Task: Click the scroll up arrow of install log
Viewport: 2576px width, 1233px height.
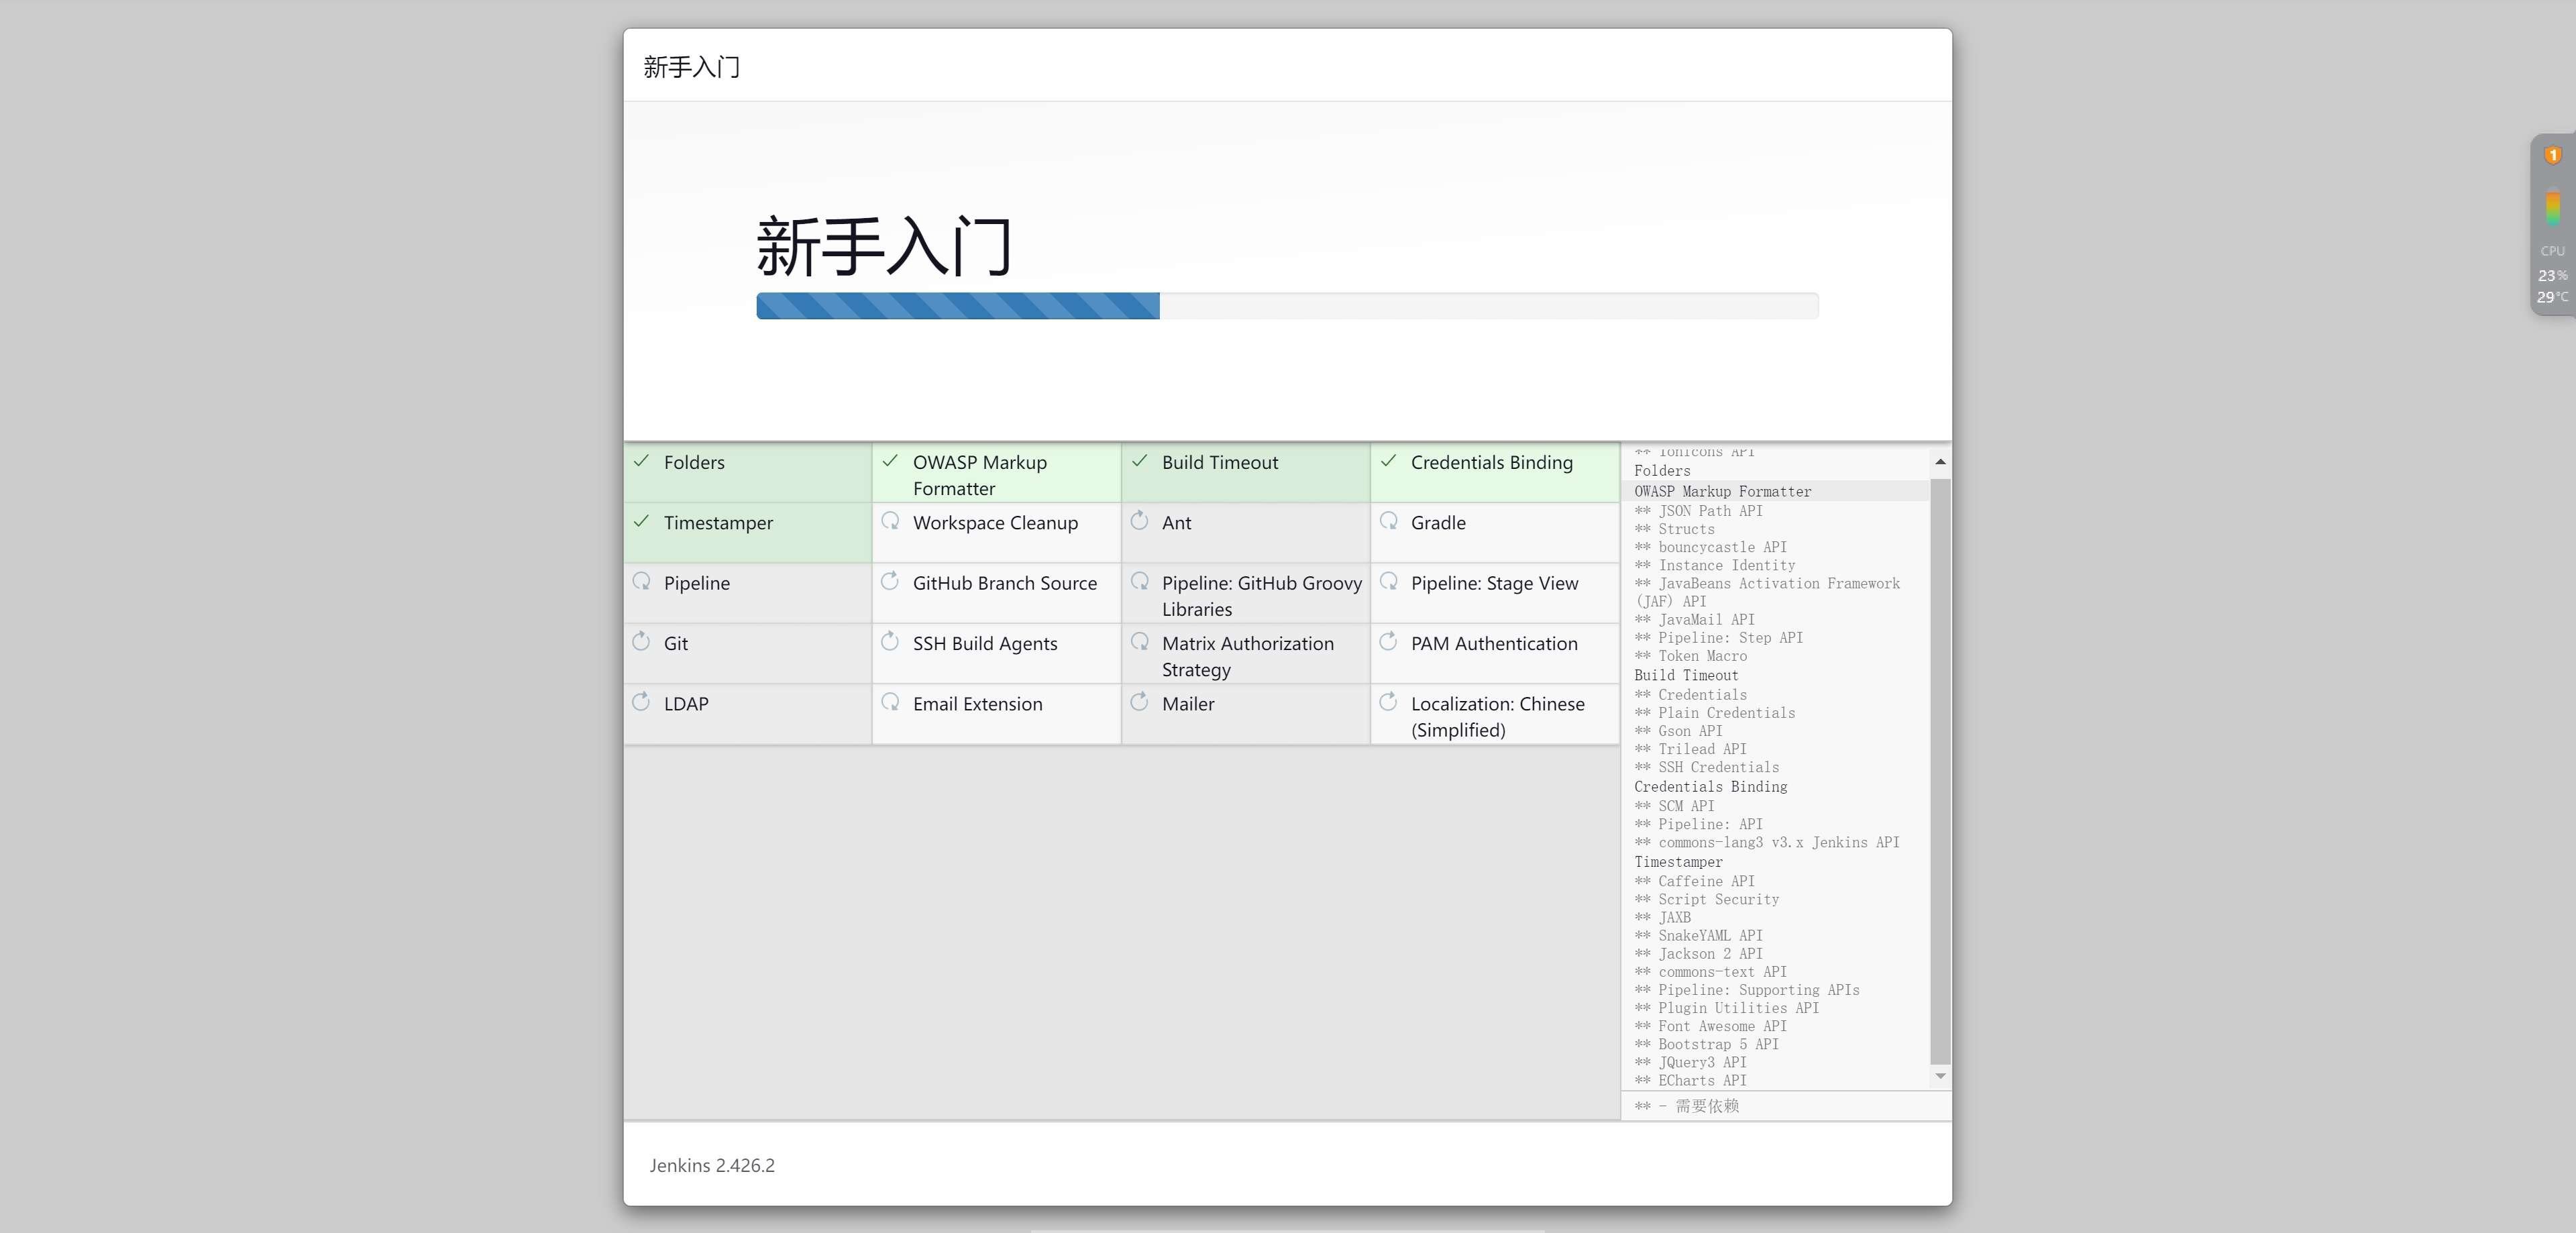Action: point(1940,461)
